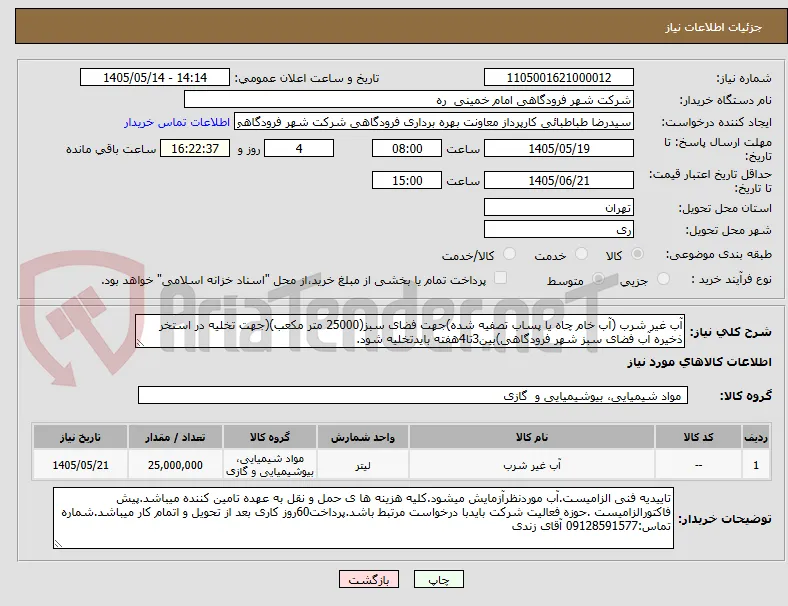Click the remaining days field showing 4
The image size is (788, 606).
[x=299, y=149]
